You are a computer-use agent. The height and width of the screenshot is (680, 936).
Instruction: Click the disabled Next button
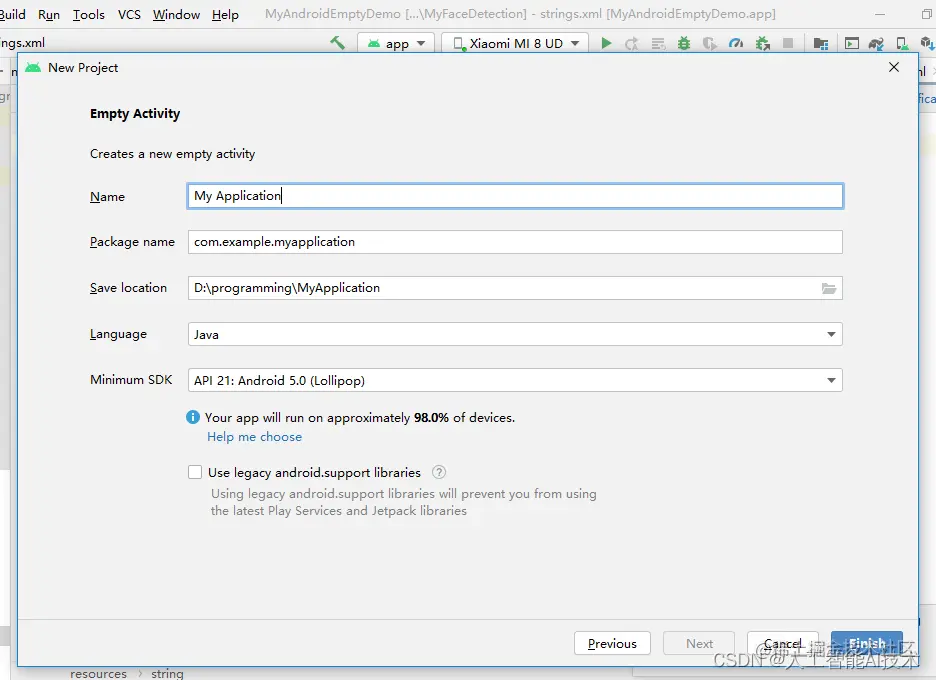[699, 644]
